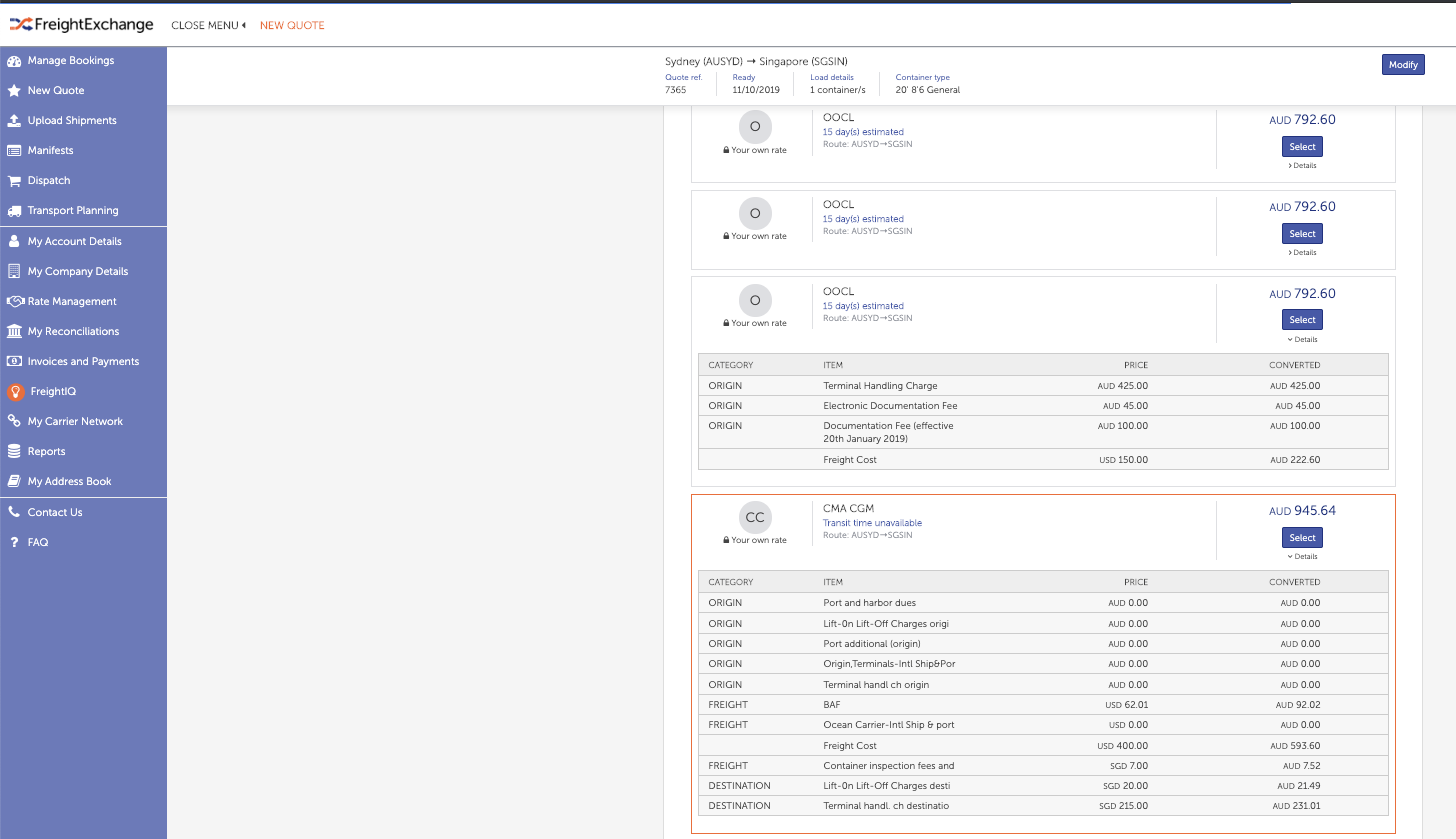The image size is (1456, 839).
Task: Click the AUD 92.02 converted value
Action: [1298, 705]
